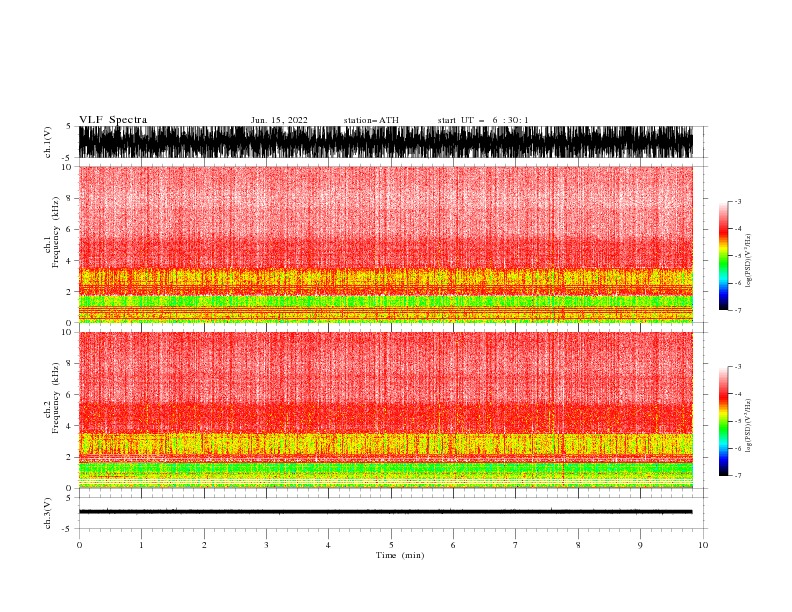Click inside the ch.1 spectrogram plot

[385, 244]
